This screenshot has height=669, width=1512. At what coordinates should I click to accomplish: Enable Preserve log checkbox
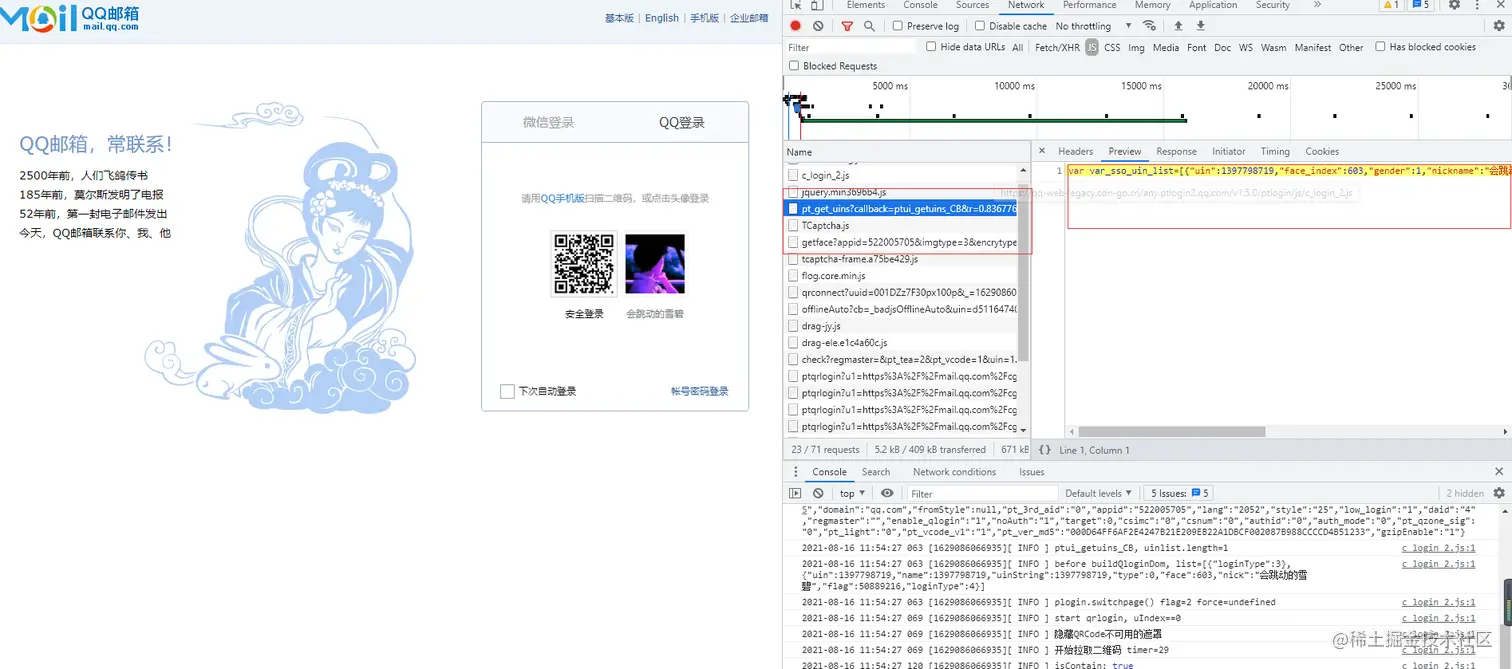pos(898,26)
